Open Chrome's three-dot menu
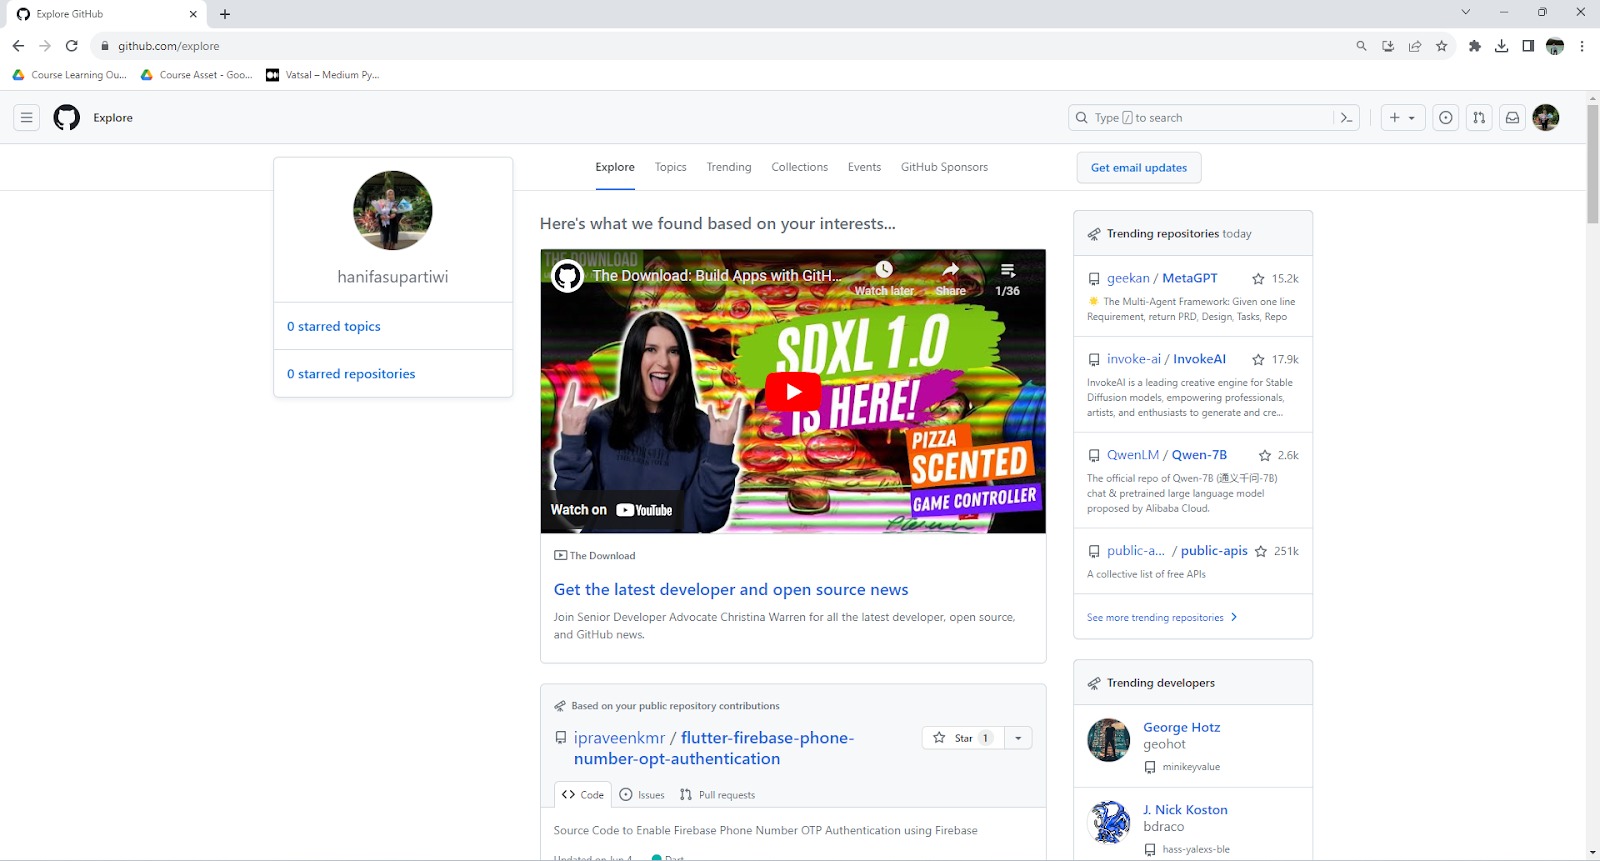Viewport: 1600px width, 861px height. 1582,46
